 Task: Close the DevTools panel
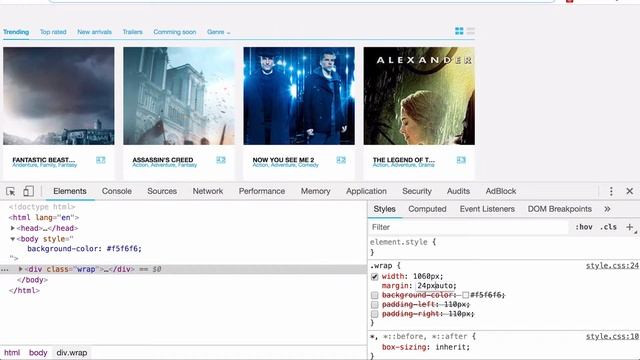[x=629, y=191]
